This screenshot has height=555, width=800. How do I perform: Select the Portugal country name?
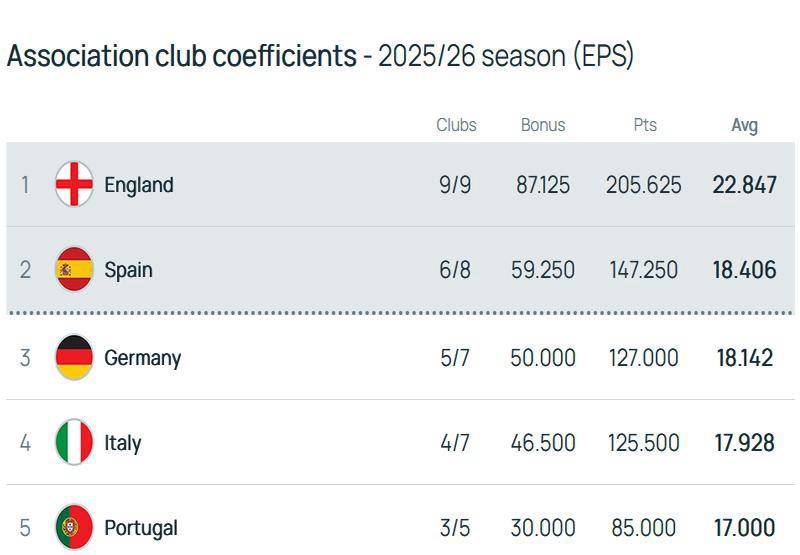click(x=141, y=528)
